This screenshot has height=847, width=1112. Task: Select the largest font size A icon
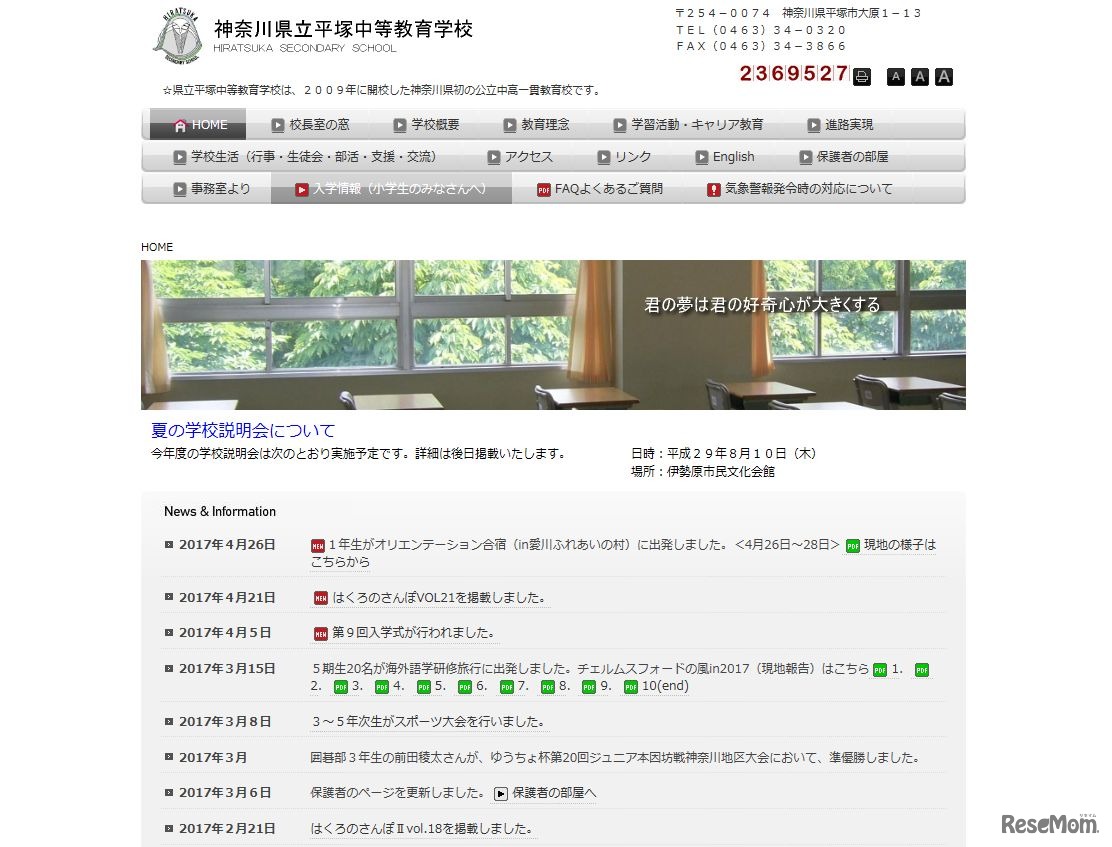(x=944, y=76)
